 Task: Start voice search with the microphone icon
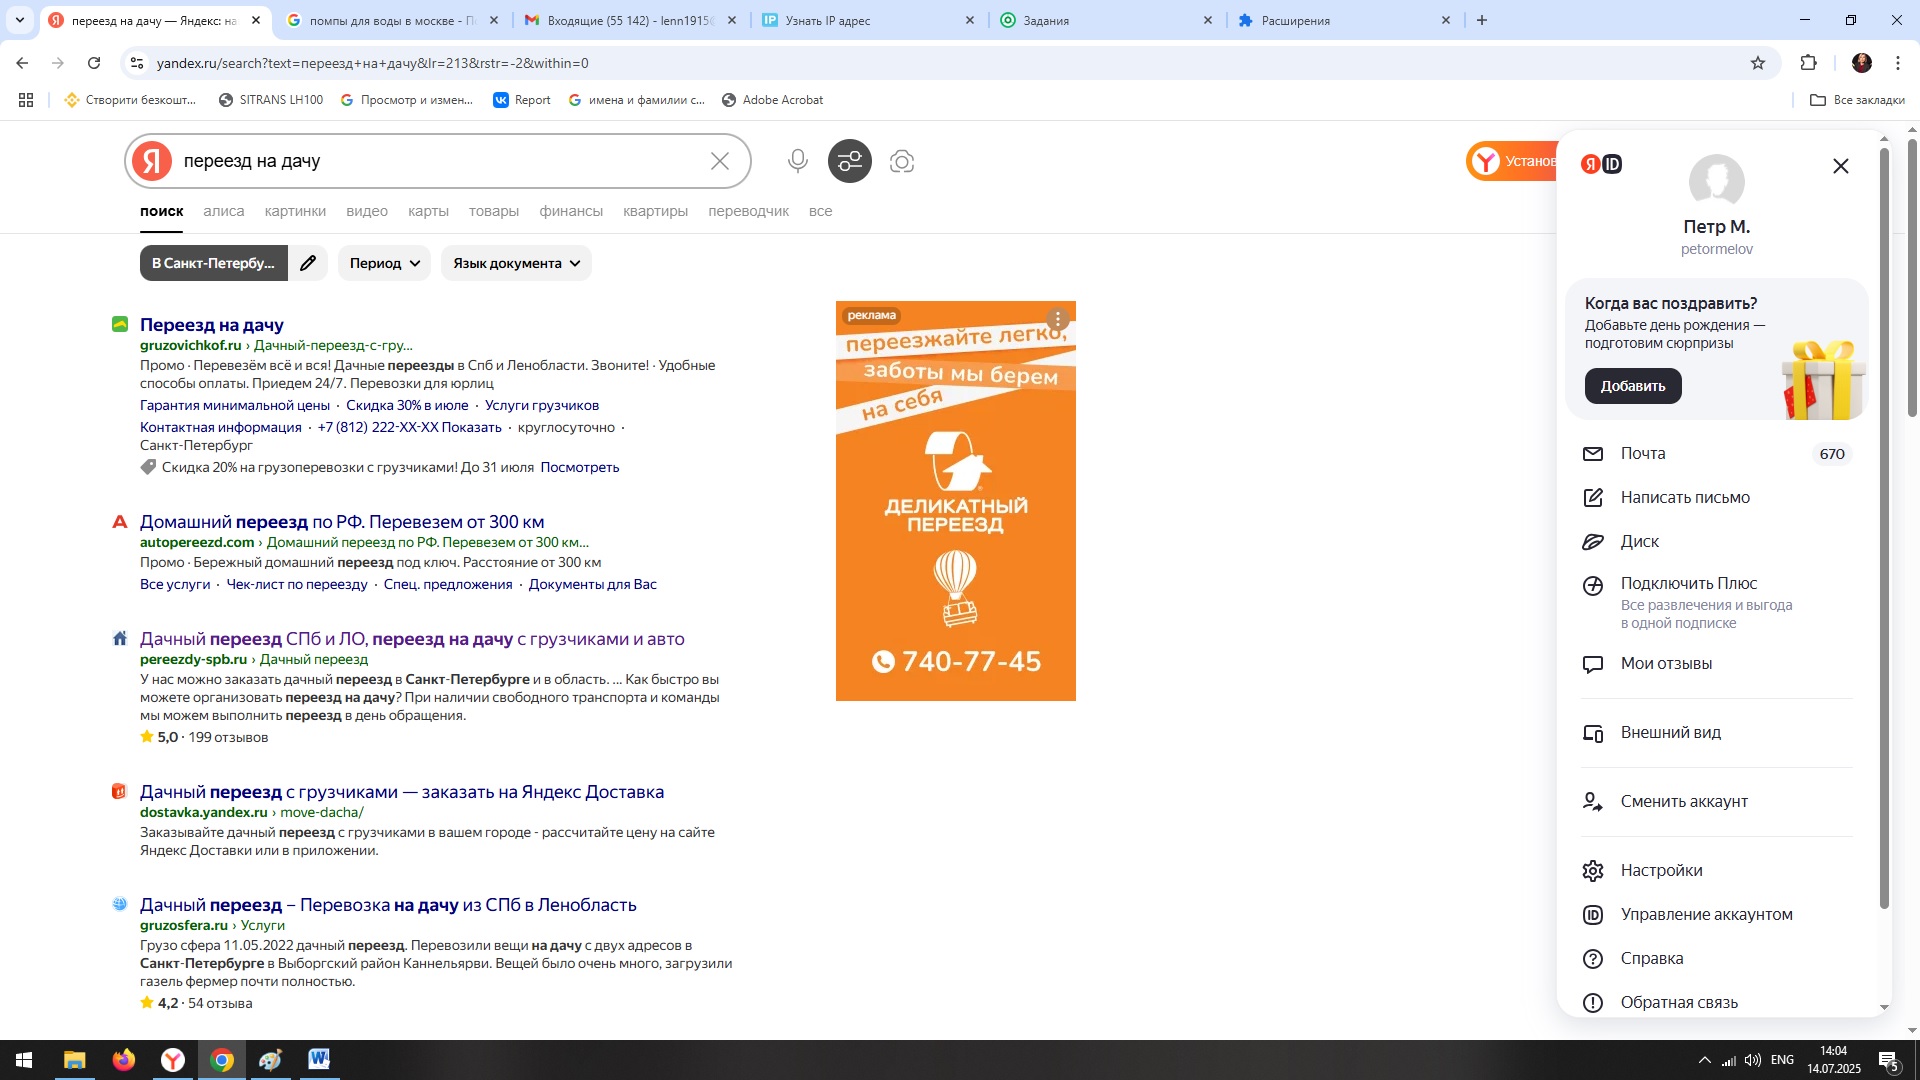pyautogui.click(x=797, y=161)
